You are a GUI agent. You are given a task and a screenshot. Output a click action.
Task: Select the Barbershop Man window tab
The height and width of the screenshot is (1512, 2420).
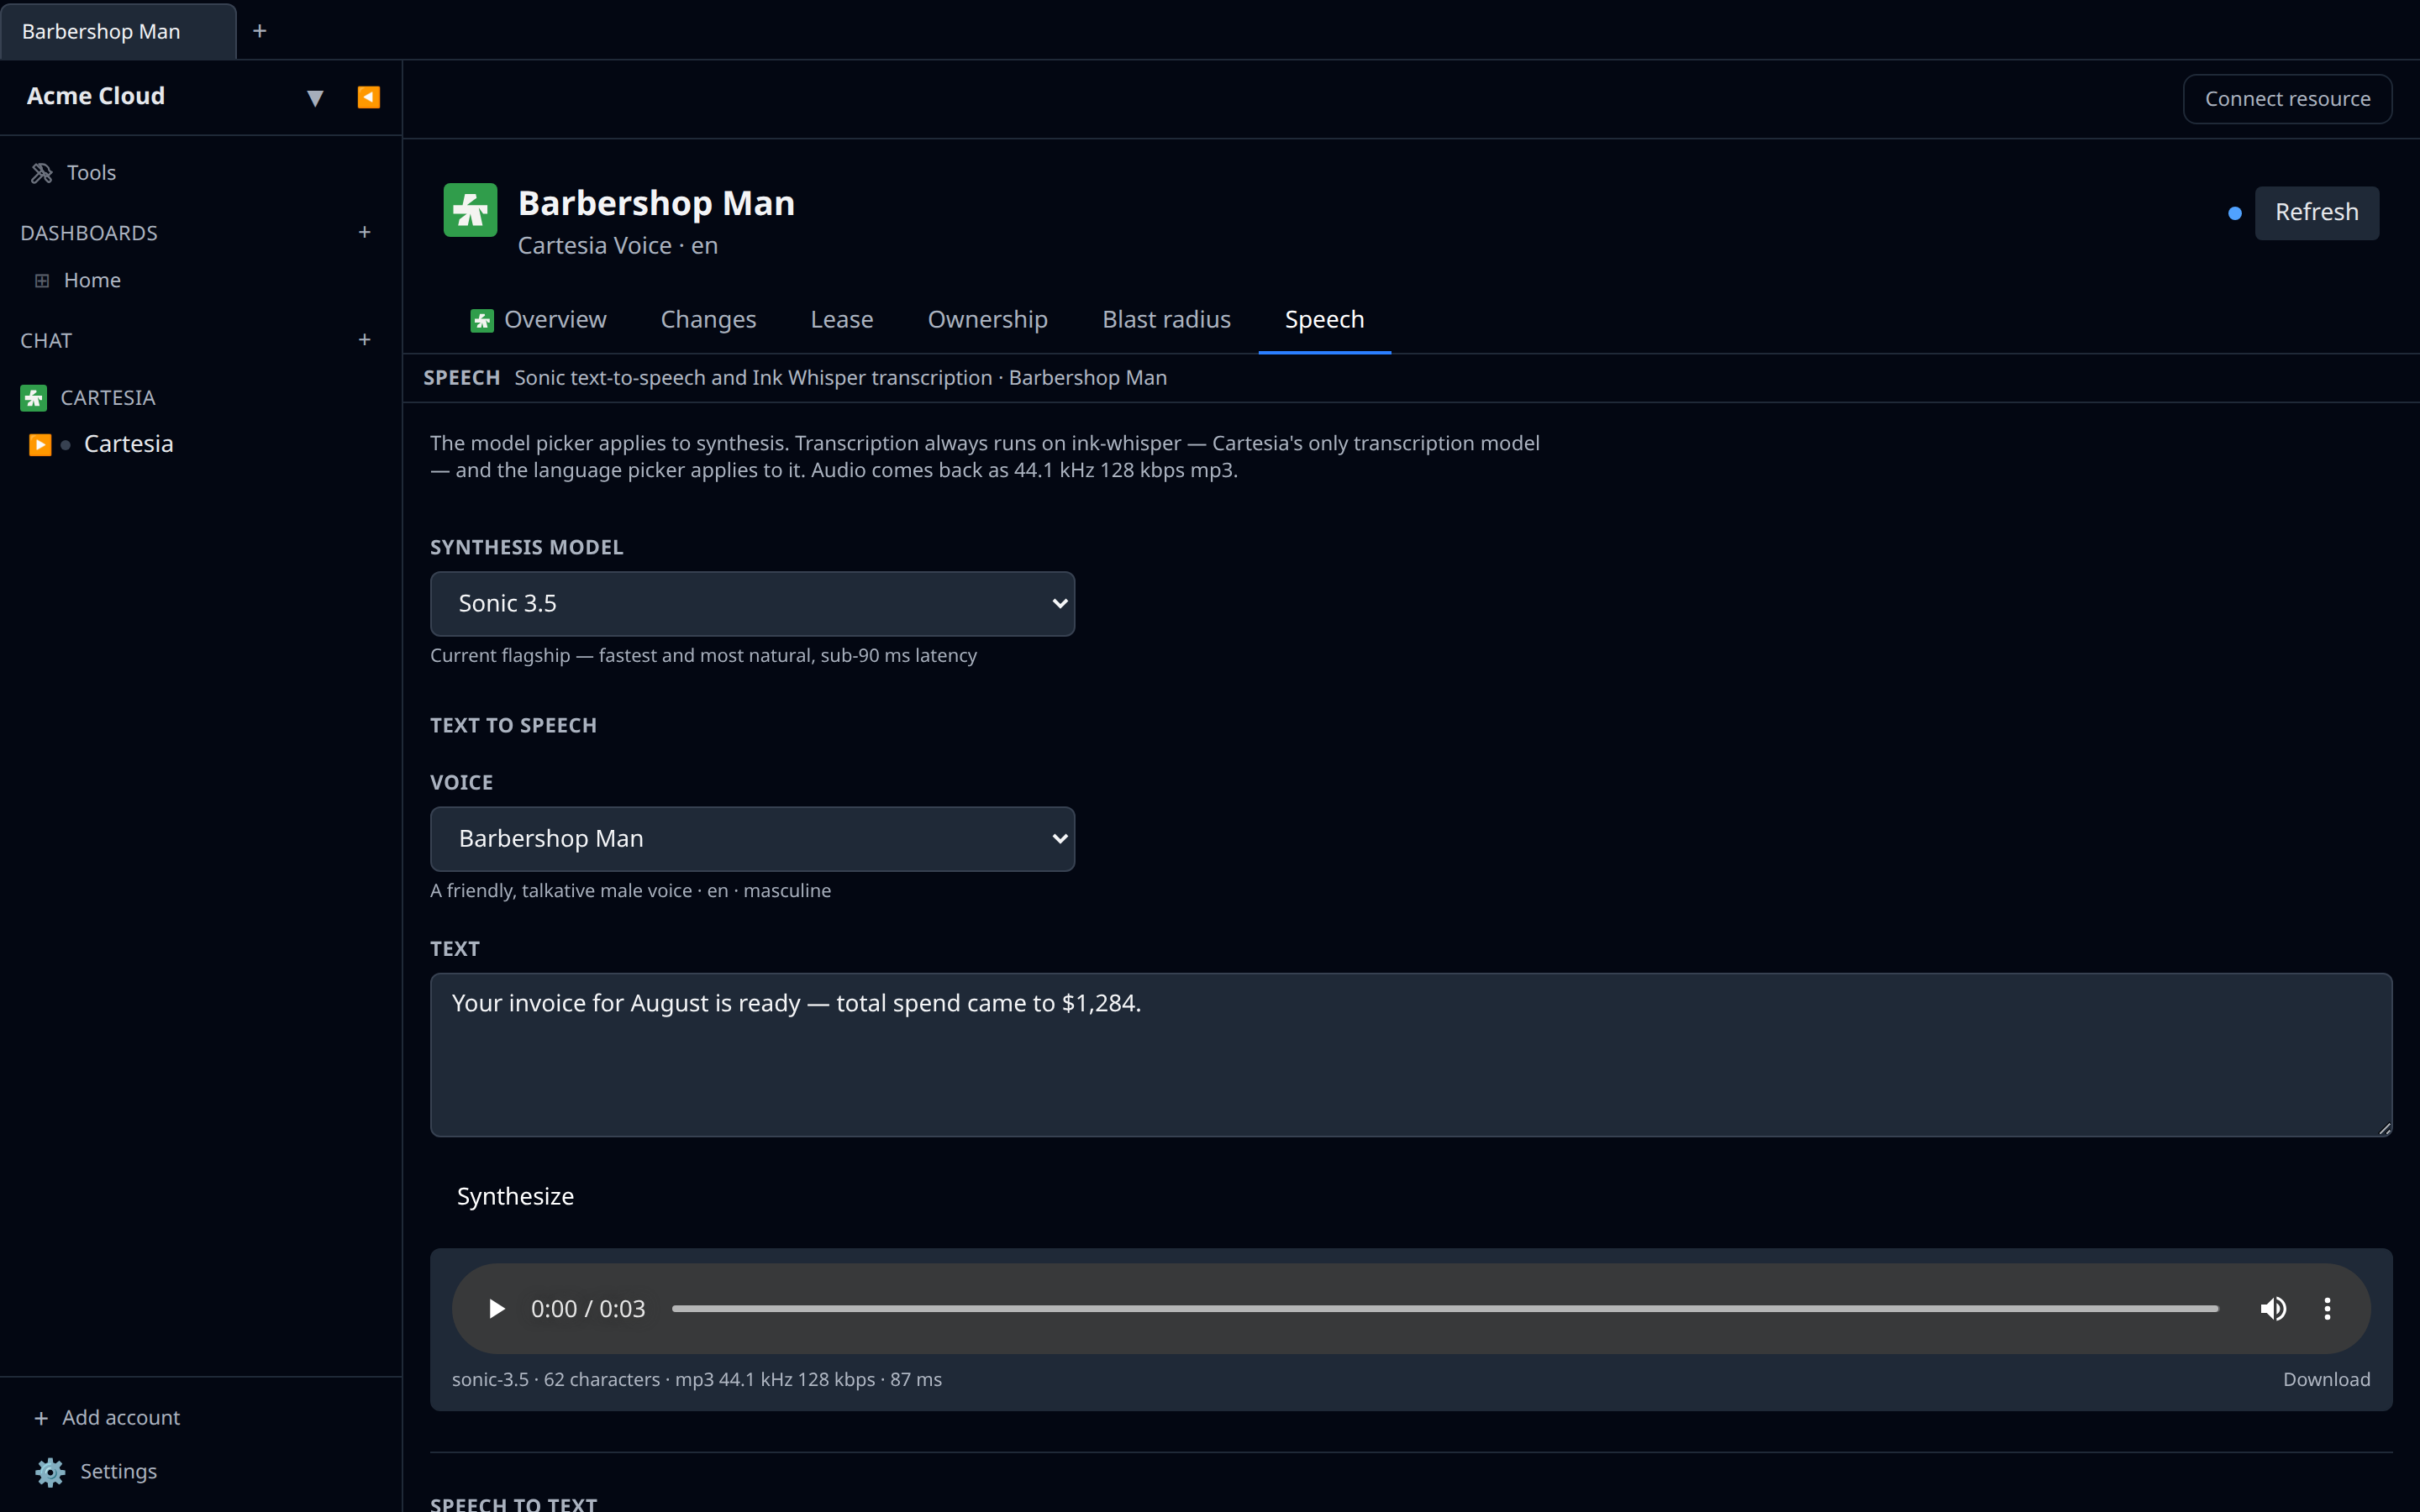(118, 31)
